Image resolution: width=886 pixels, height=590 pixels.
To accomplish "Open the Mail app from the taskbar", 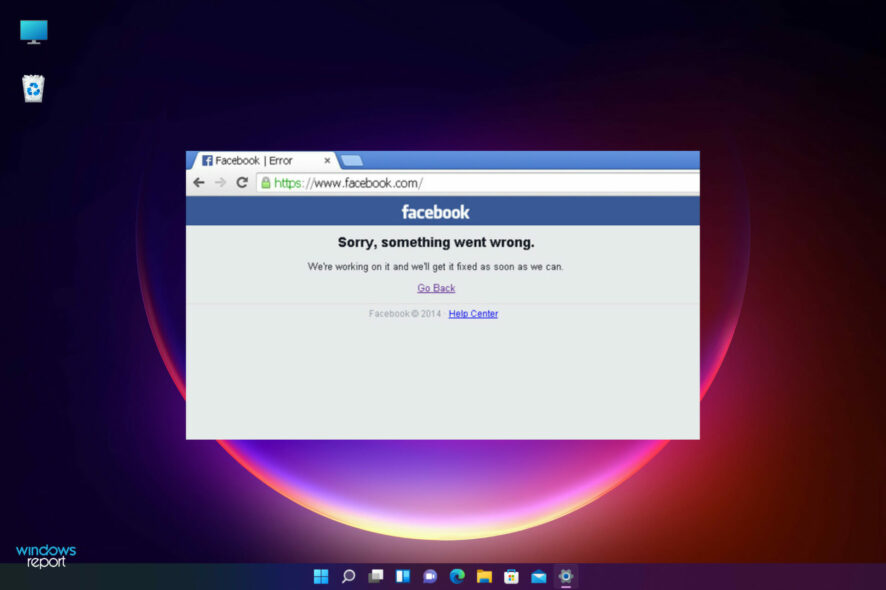I will [x=537, y=576].
